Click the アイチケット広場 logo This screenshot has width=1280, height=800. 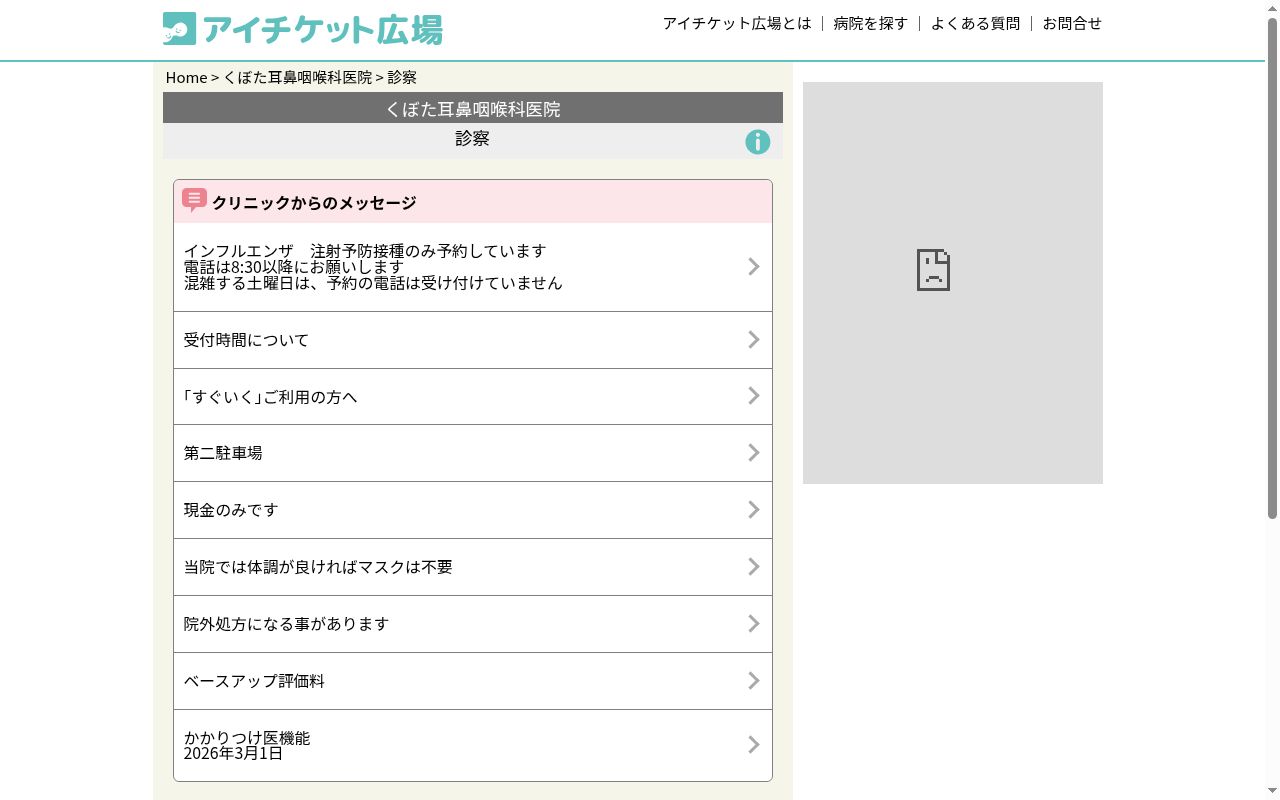point(302,29)
